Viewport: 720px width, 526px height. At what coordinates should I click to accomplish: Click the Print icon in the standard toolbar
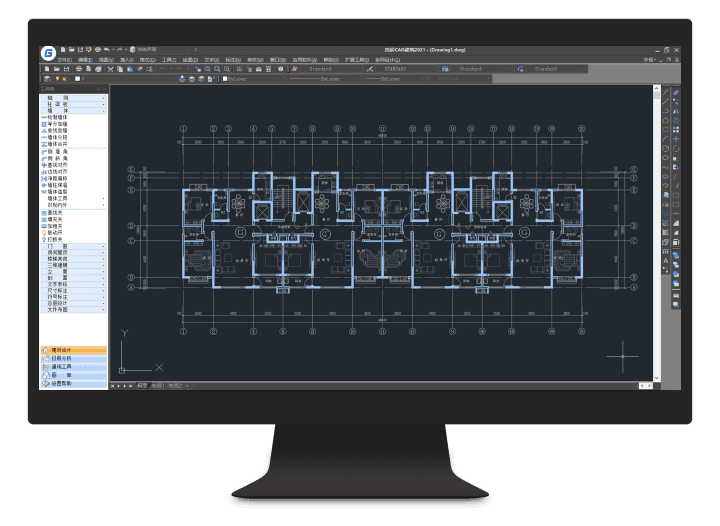(79, 69)
